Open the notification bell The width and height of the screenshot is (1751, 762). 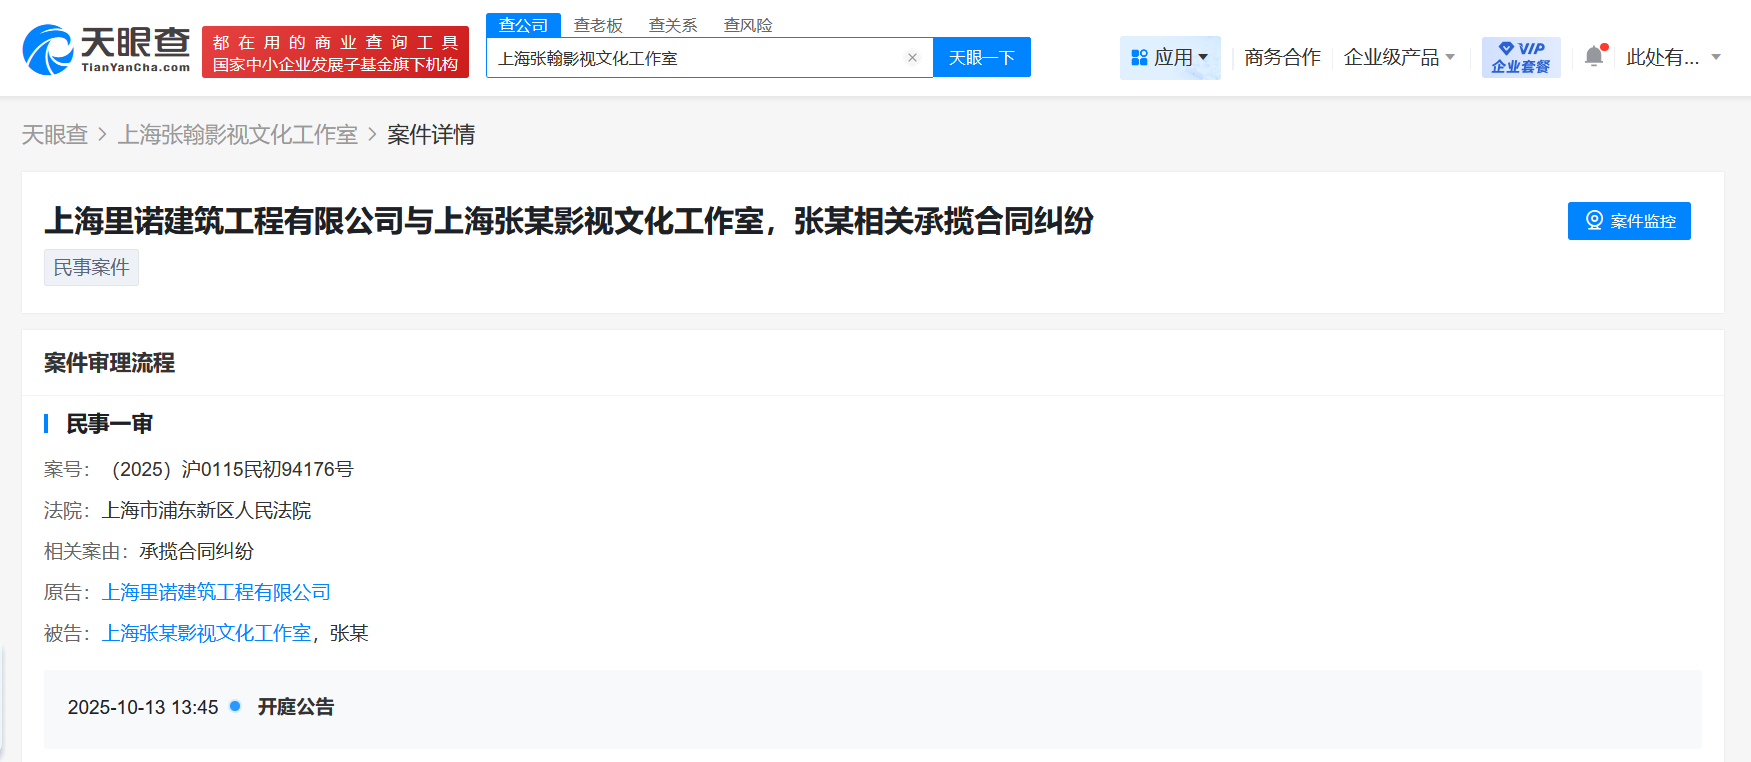[1594, 56]
